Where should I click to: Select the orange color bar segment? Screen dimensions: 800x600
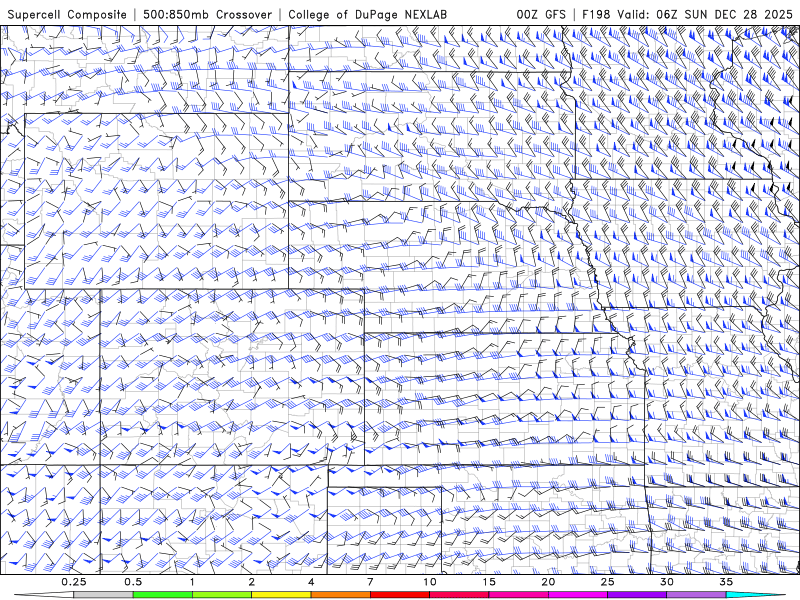[x=340, y=595]
